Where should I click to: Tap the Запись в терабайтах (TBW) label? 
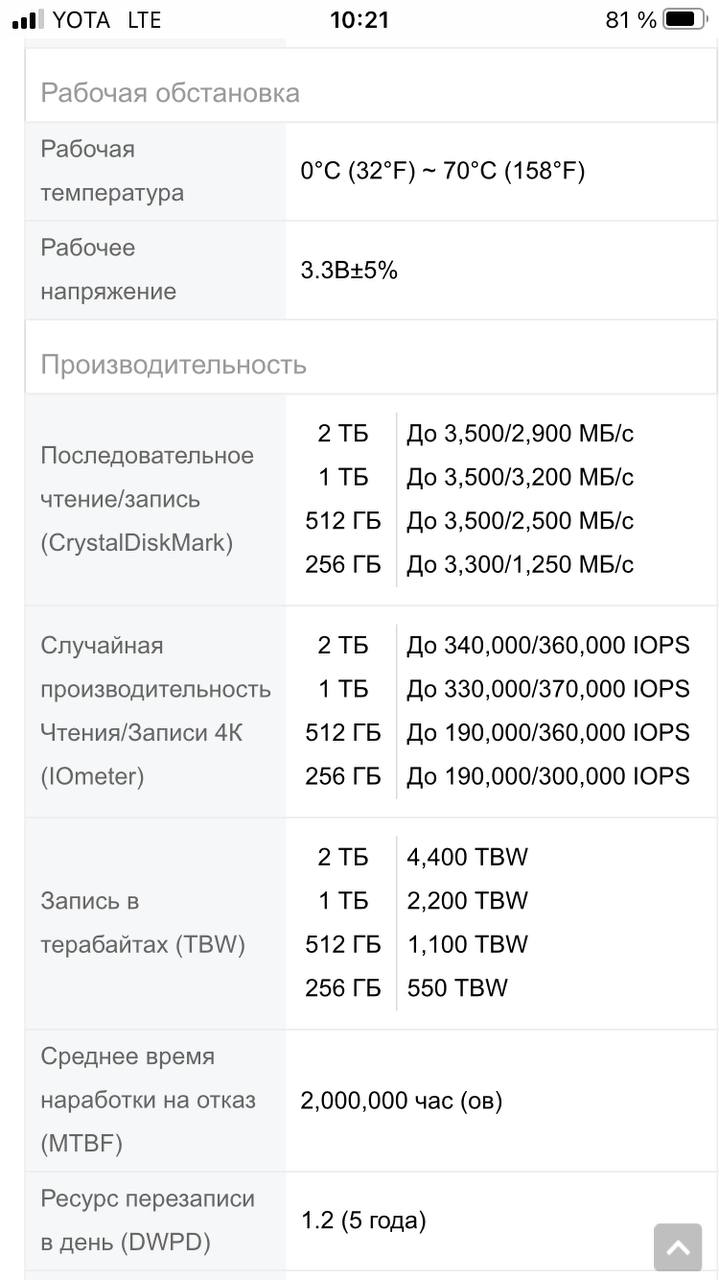142,923
